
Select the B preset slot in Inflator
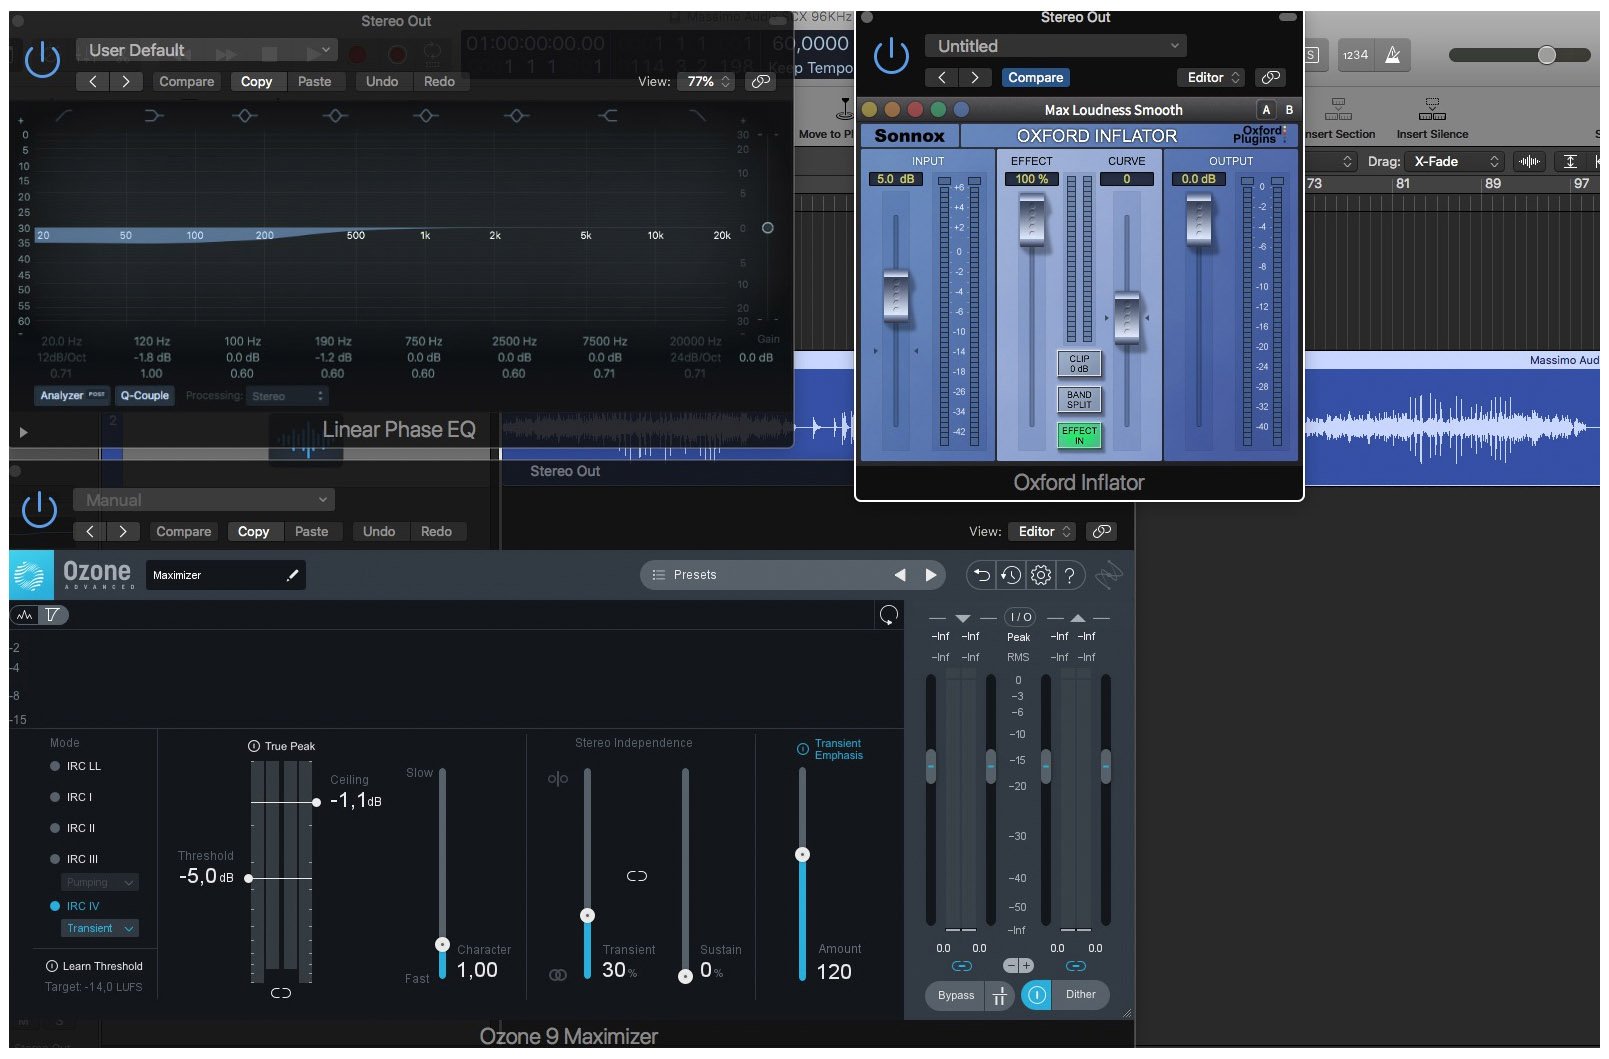coord(1288,110)
